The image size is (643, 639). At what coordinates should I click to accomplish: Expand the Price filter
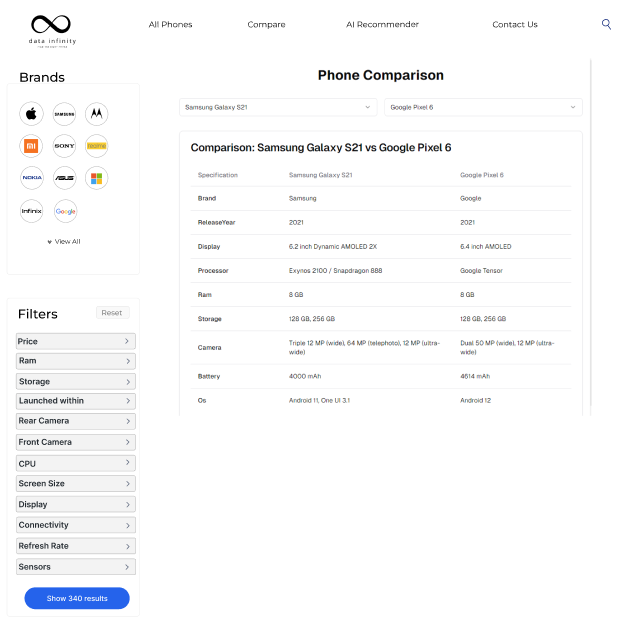[x=76, y=341]
